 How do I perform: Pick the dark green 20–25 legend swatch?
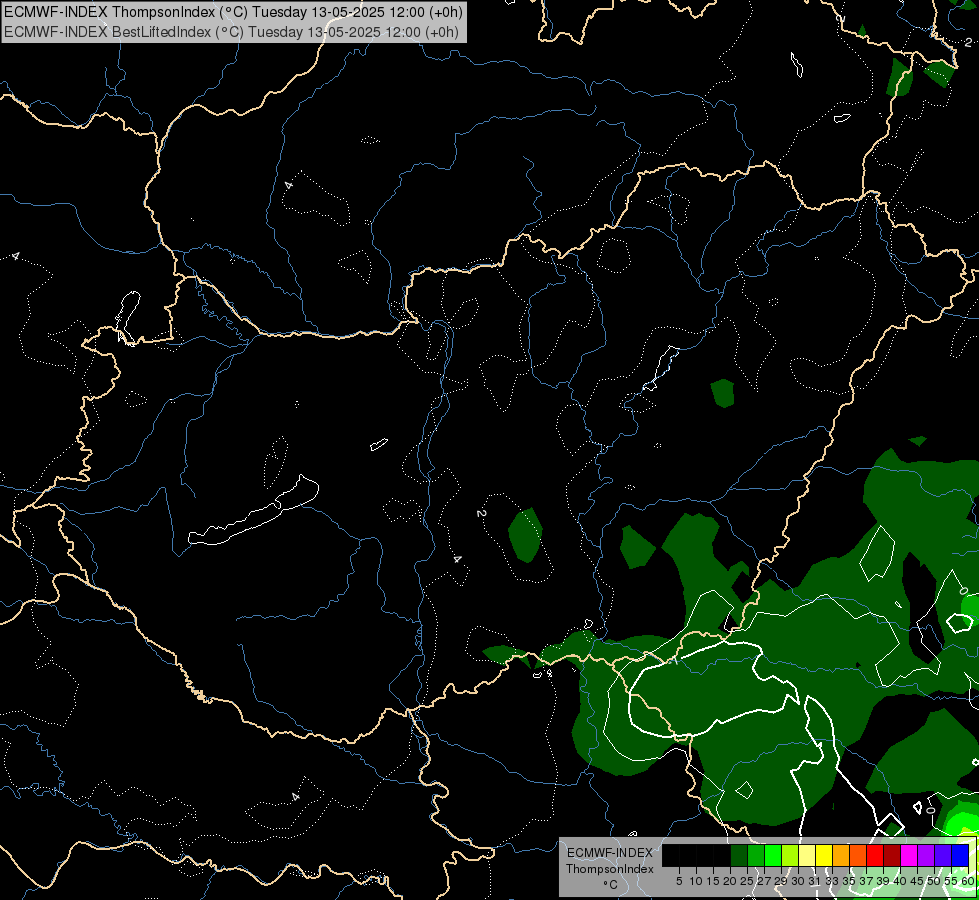(x=739, y=855)
